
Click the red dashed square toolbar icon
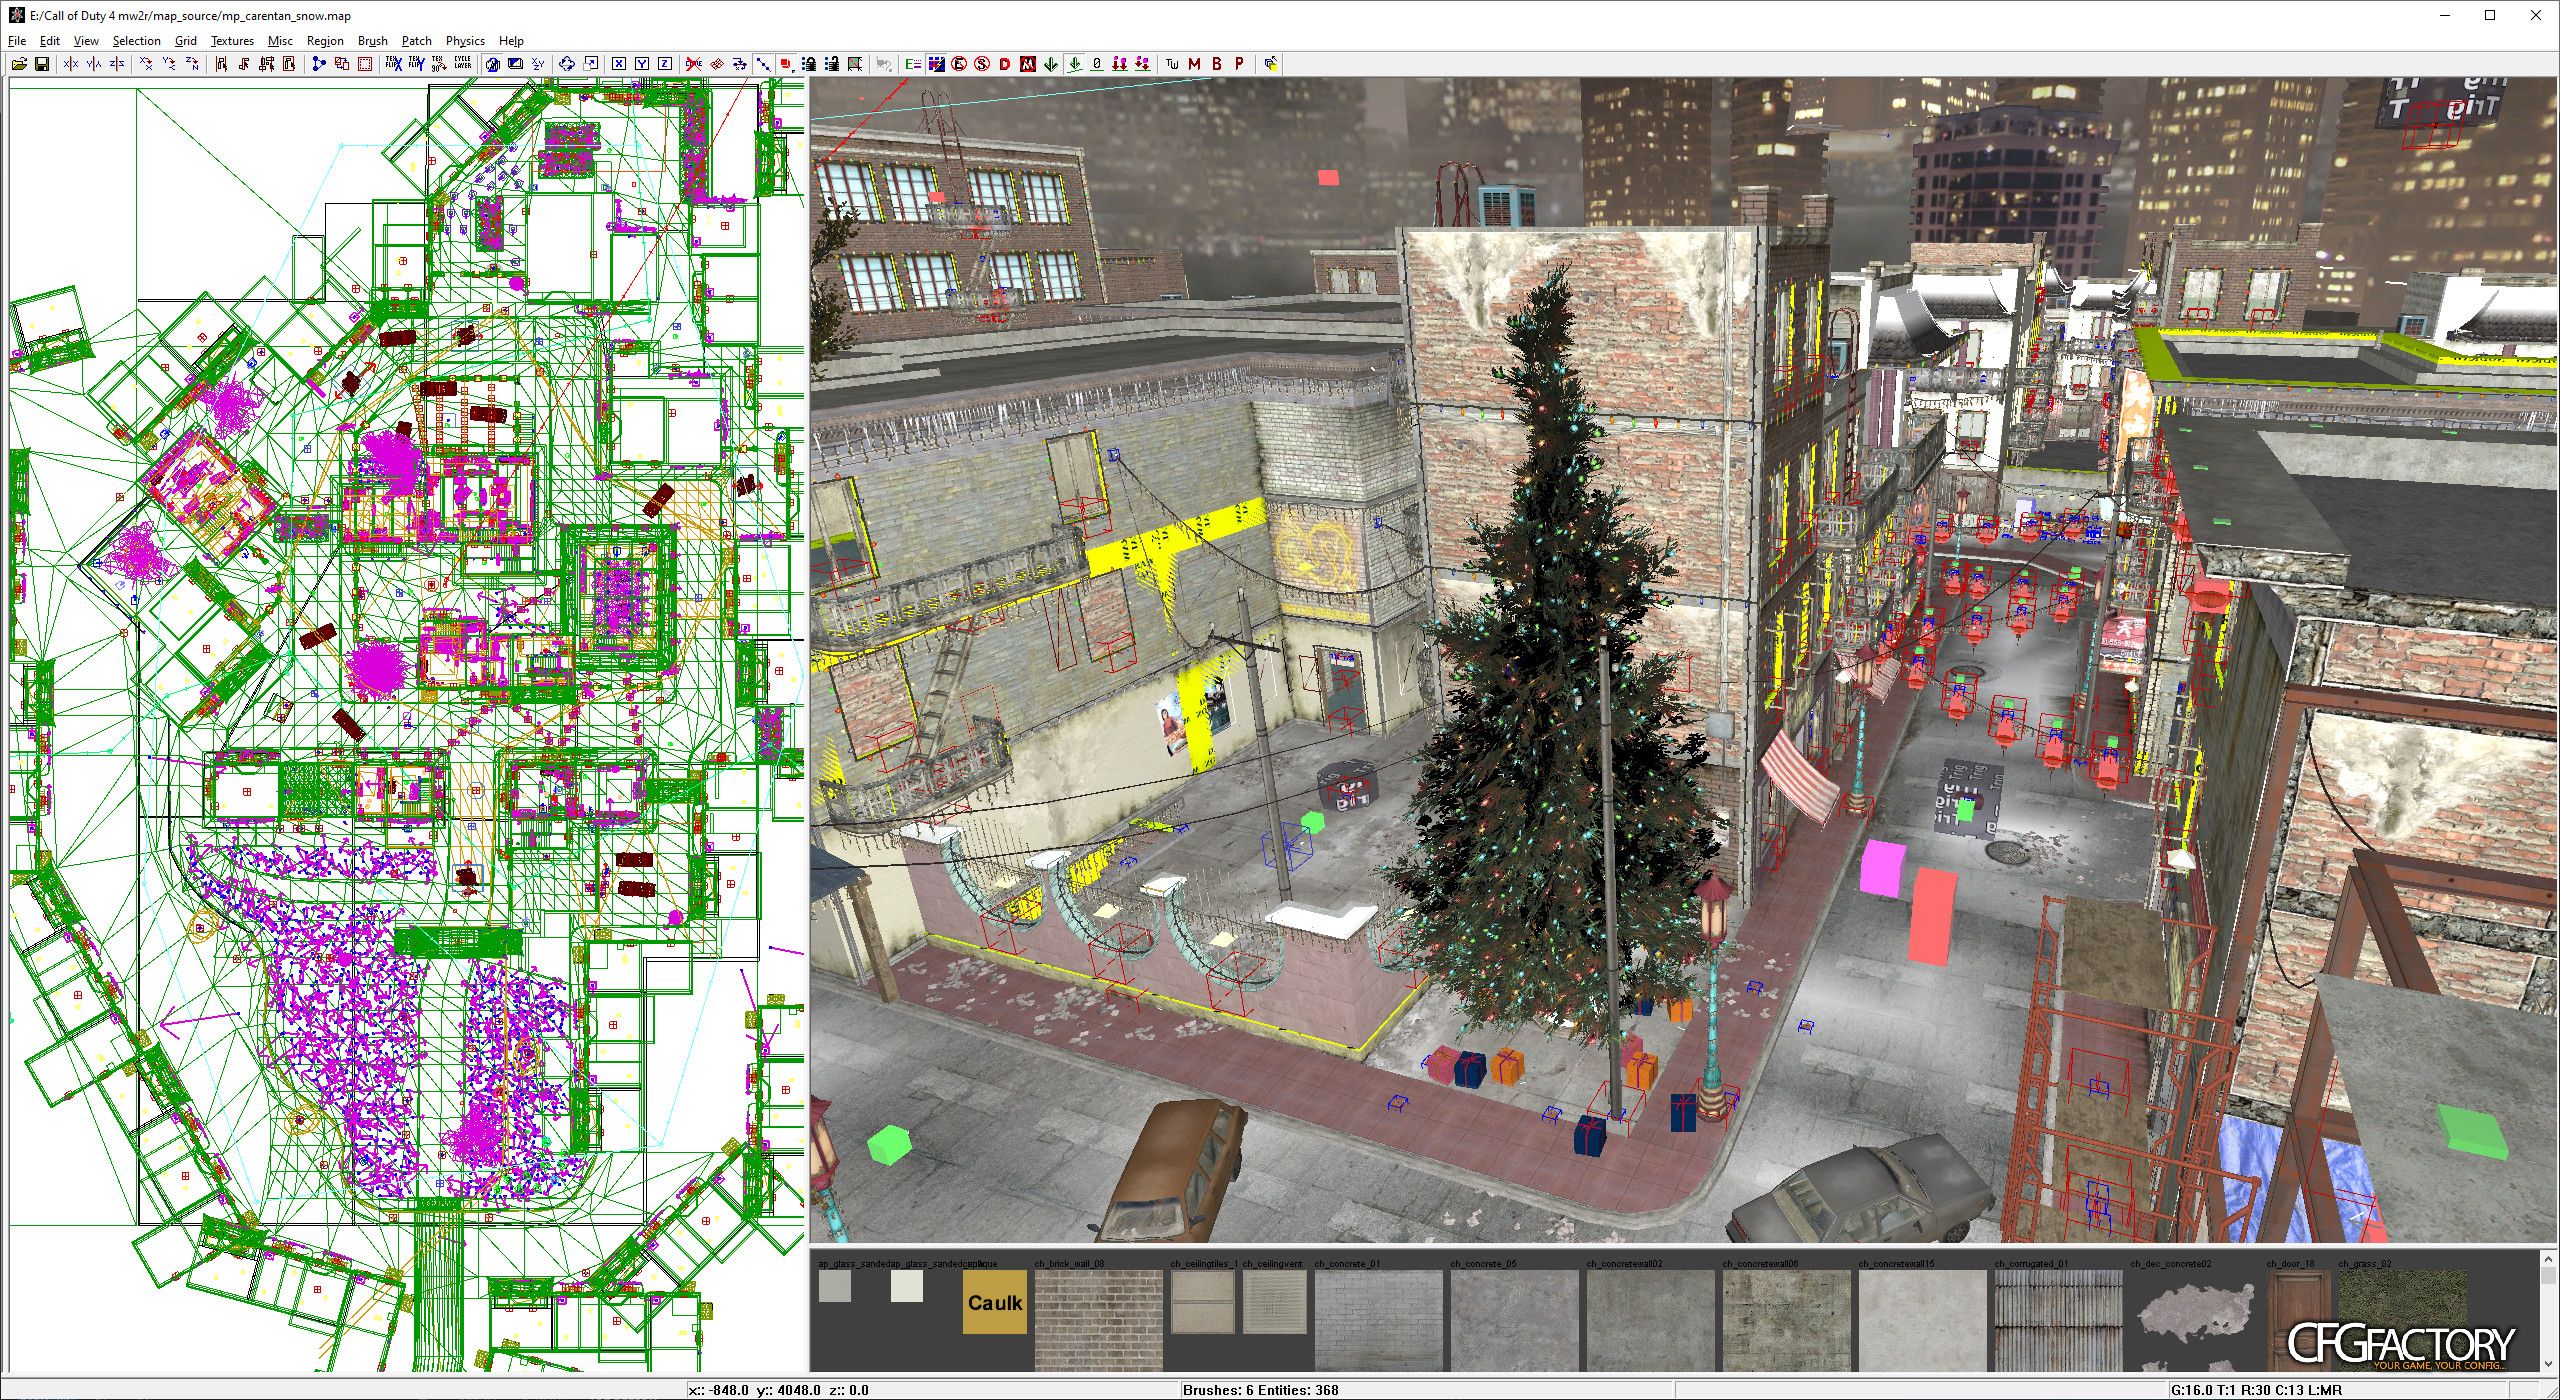365,64
